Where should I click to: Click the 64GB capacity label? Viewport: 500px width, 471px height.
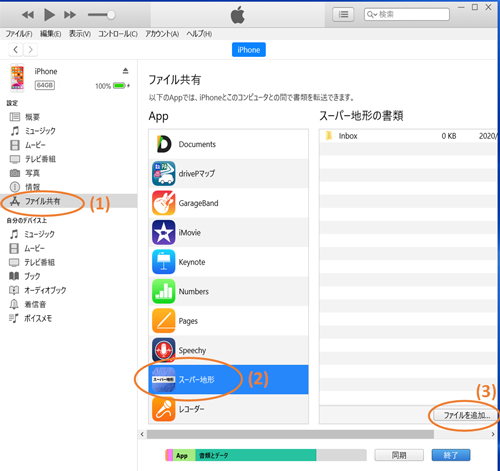(45, 85)
